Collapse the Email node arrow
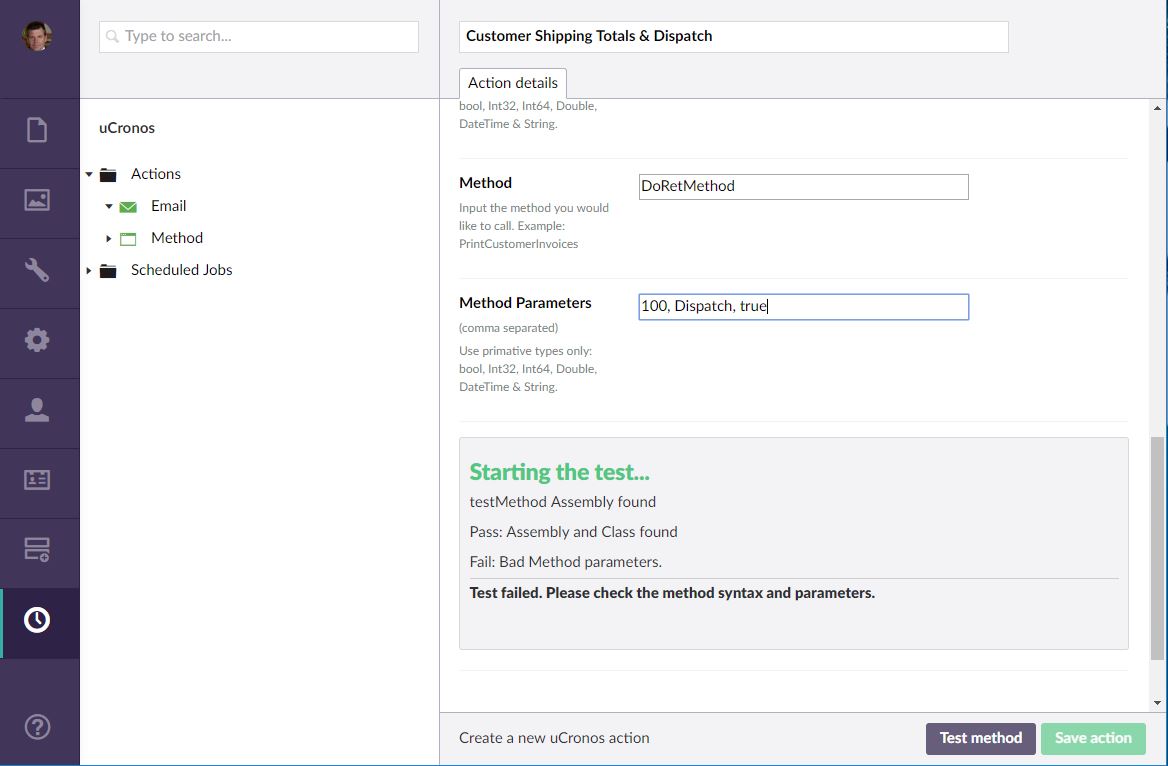Image resolution: width=1168 pixels, height=766 pixels. pyautogui.click(x=109, y=206)
